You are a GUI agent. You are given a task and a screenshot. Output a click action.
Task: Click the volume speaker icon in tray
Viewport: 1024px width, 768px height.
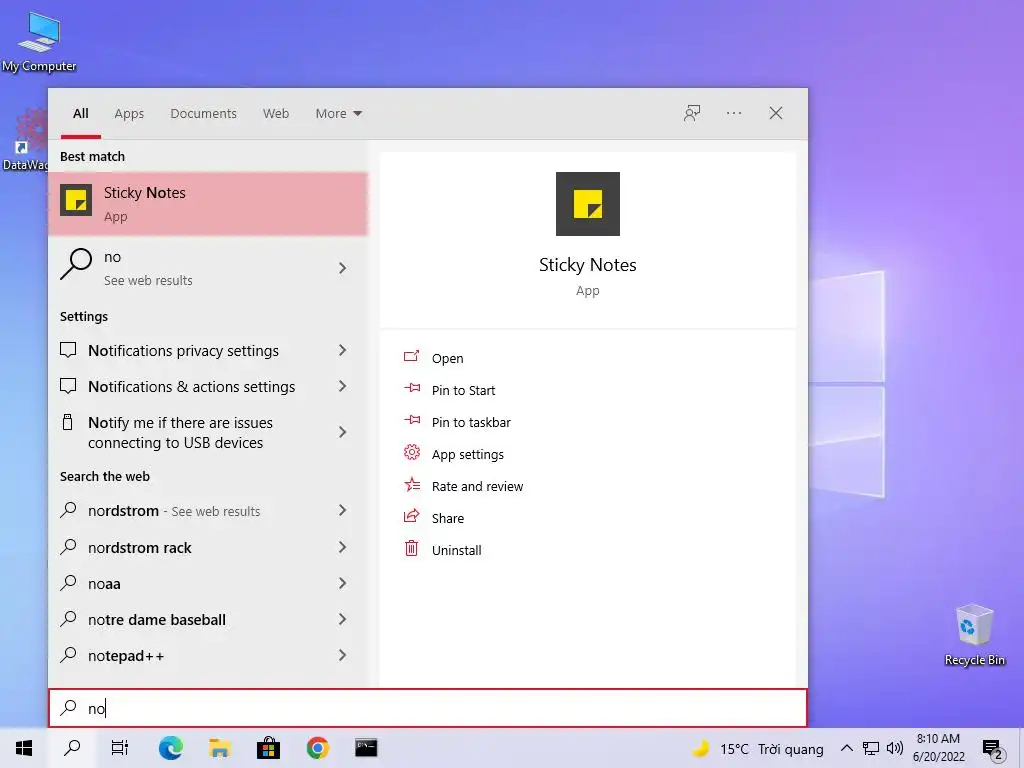895,748
